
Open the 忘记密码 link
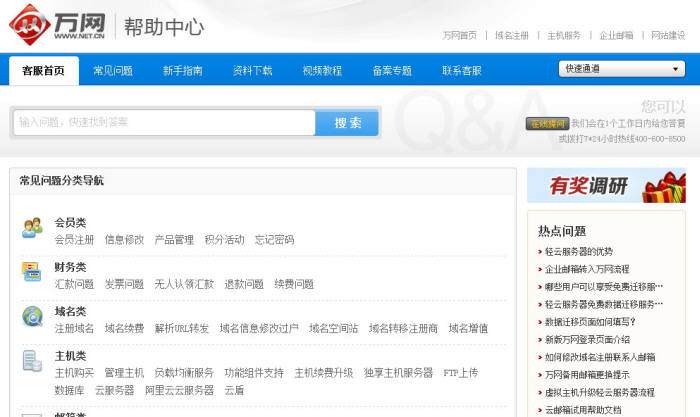274,240
